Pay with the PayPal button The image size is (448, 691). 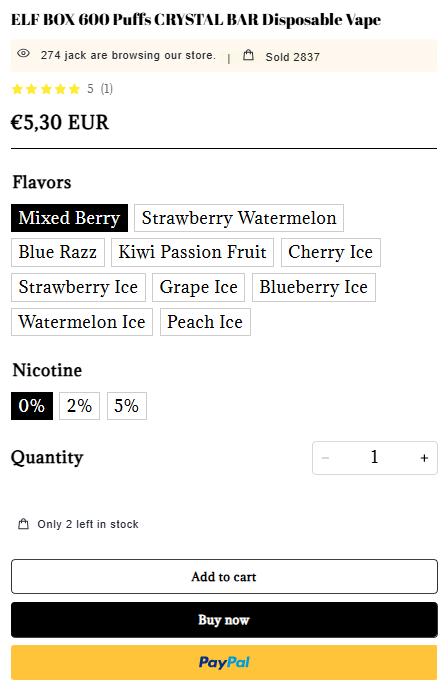pos(224,662)
